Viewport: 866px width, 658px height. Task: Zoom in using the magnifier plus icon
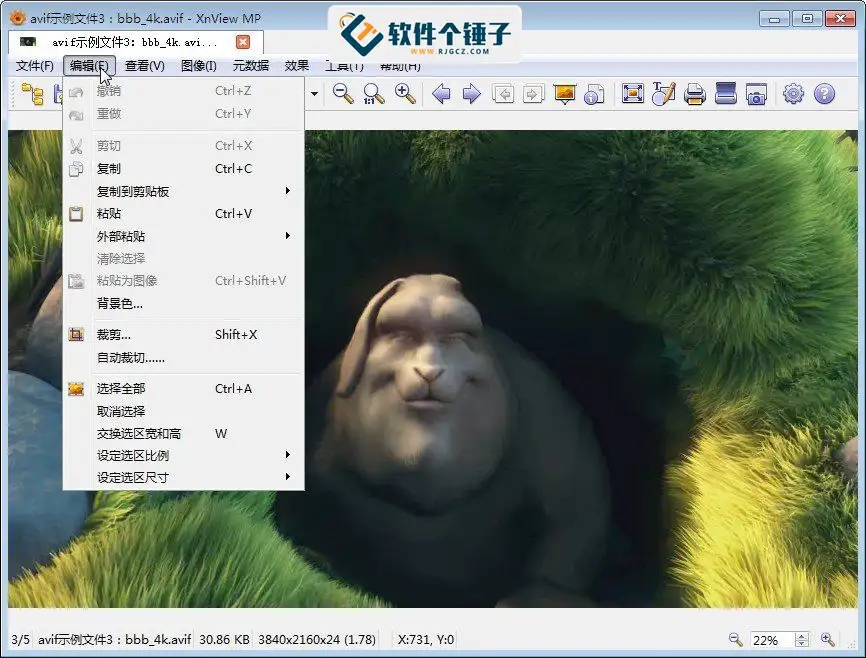pyautogui.click(x=401, y=93)
